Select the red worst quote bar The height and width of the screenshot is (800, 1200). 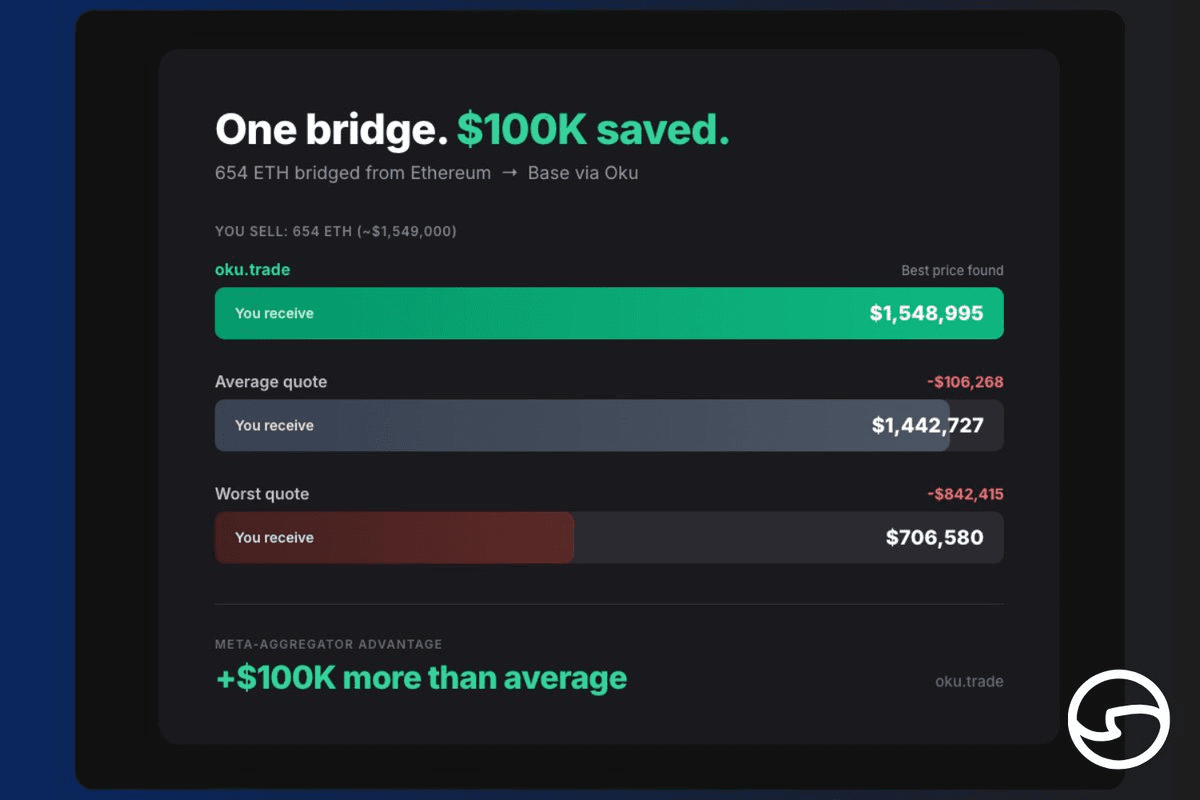pyautogui.click(x=394, y=537)
